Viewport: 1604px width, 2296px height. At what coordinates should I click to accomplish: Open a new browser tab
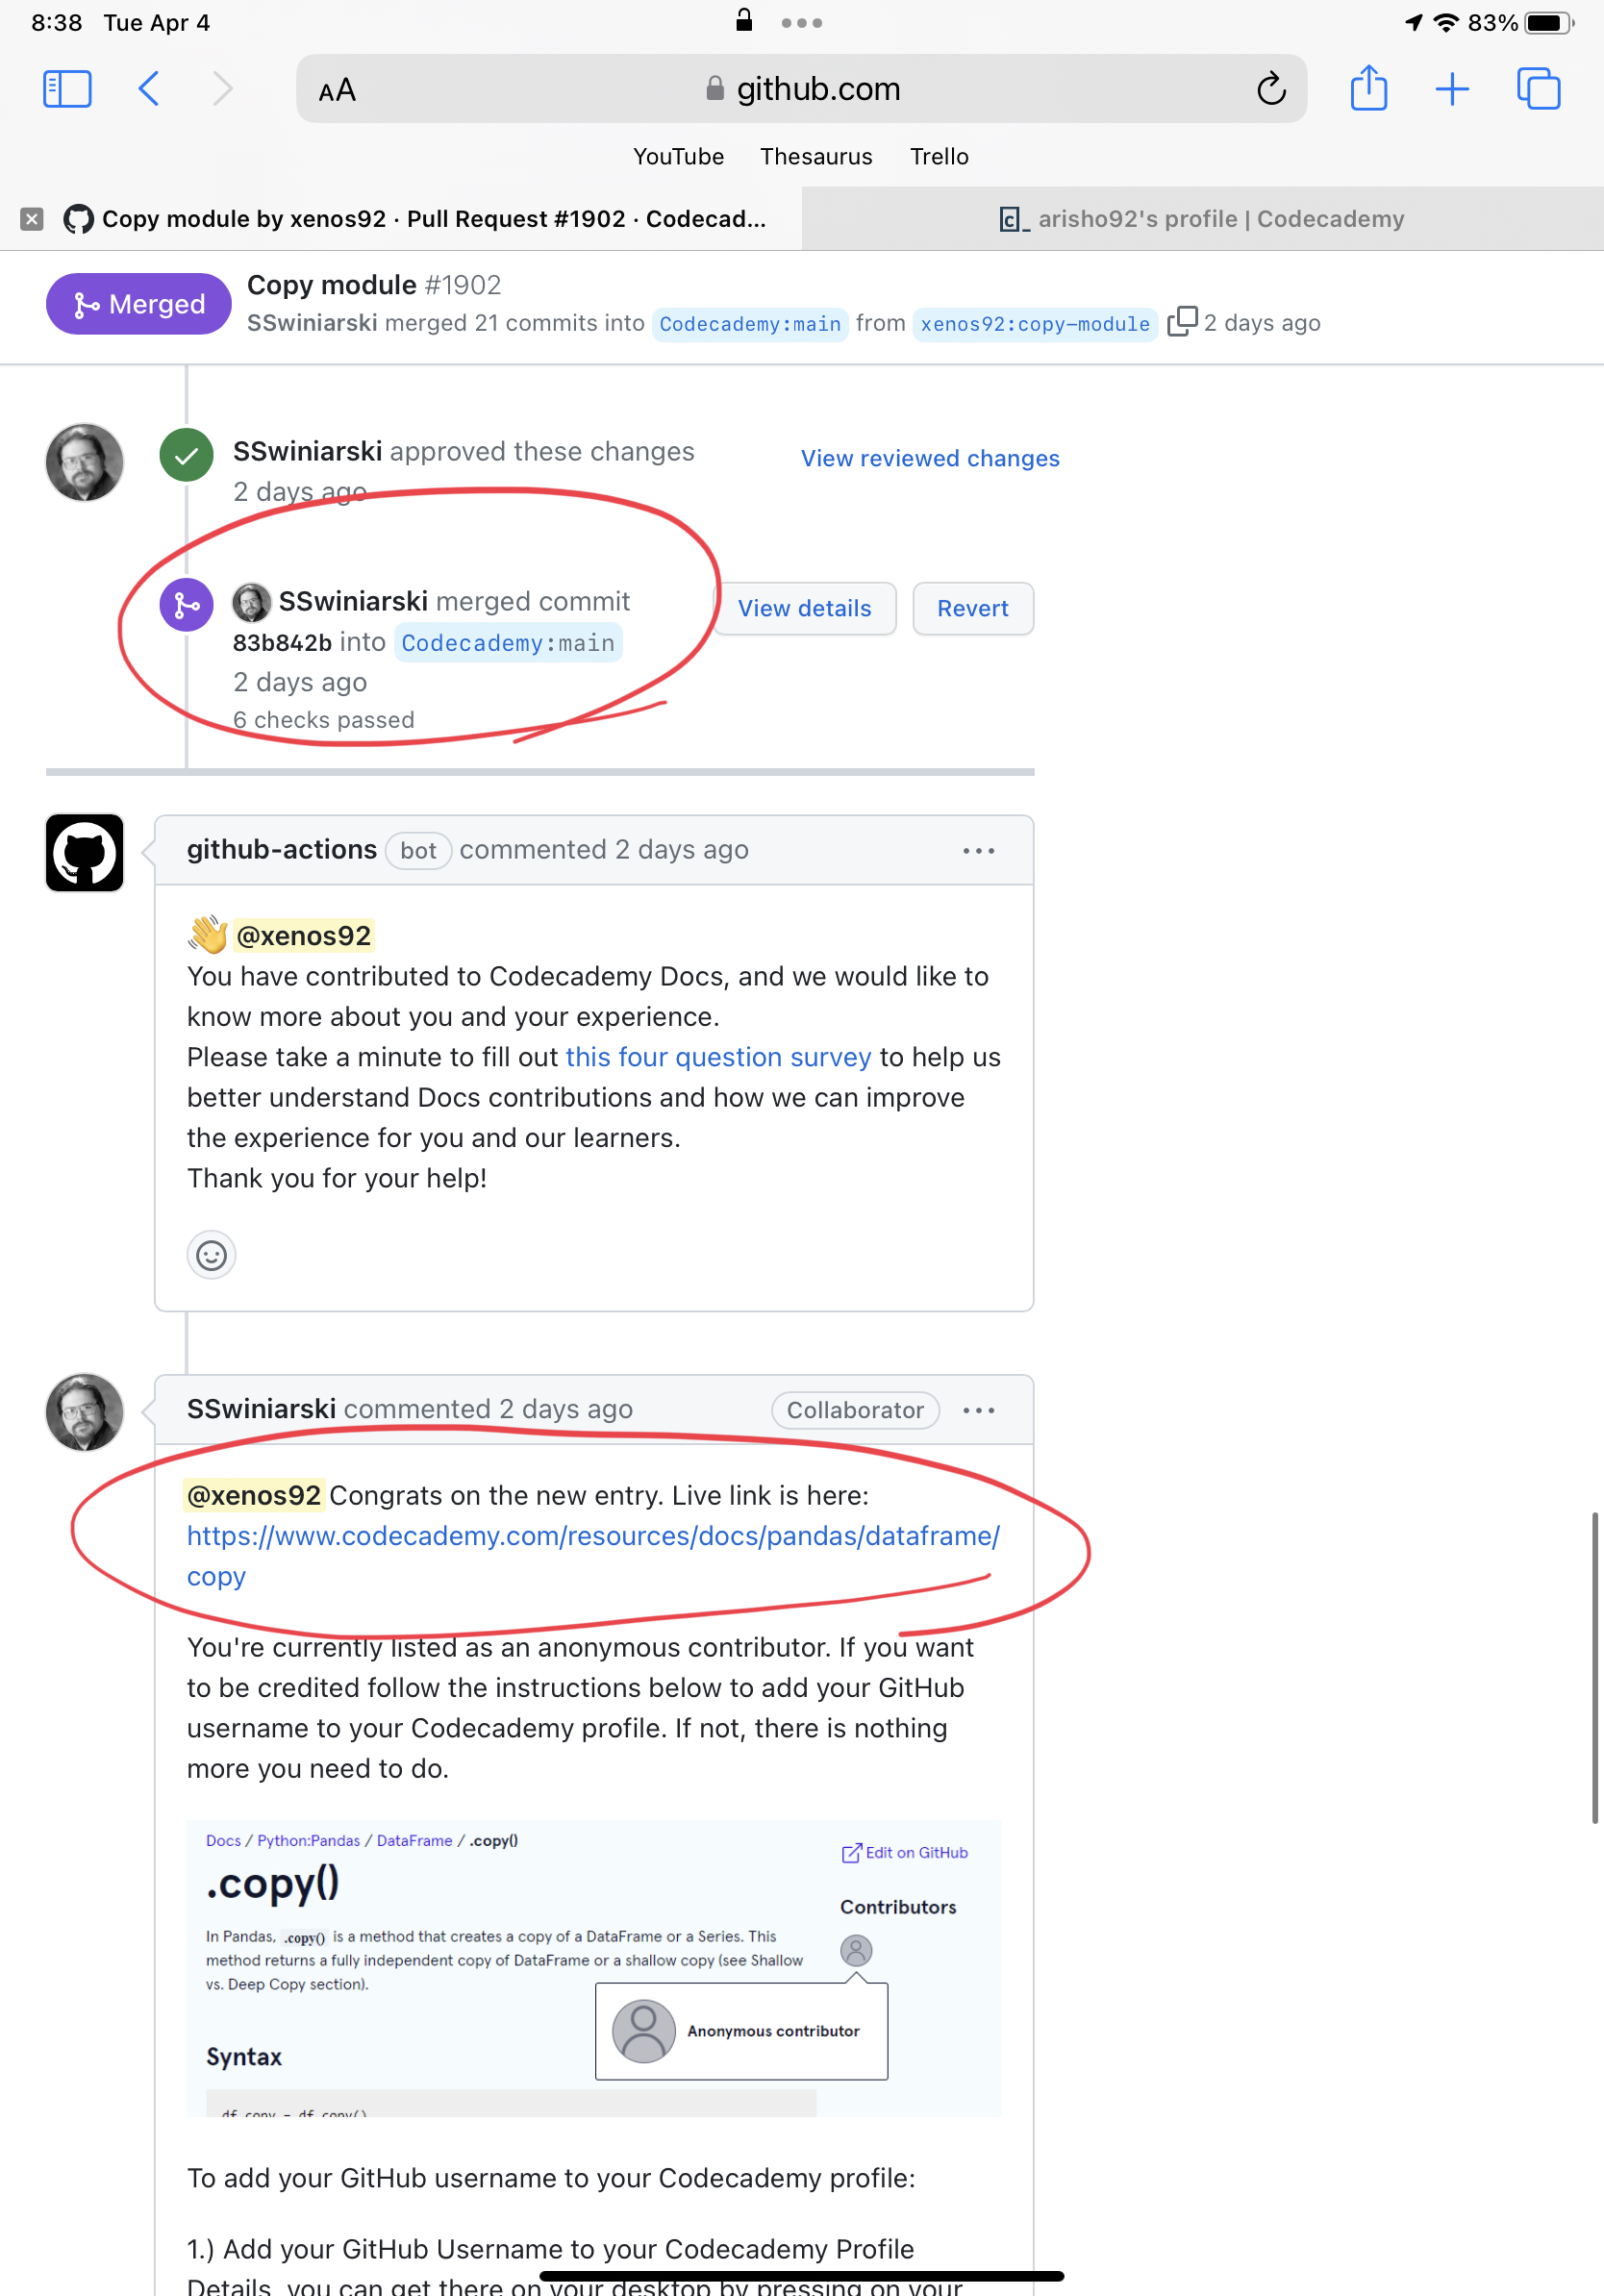[1453, 88]
